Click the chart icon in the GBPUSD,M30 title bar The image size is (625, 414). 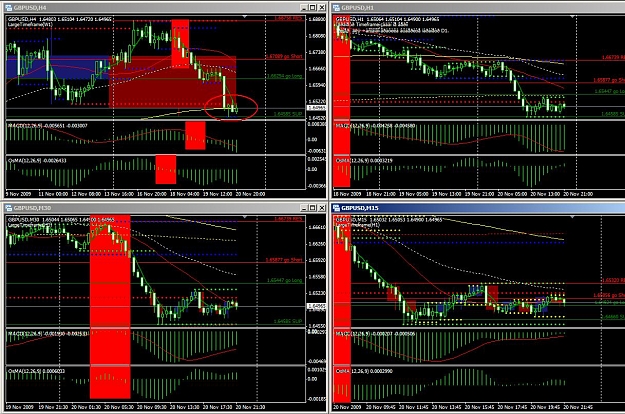pyautogui.click(x=8, y=208)
